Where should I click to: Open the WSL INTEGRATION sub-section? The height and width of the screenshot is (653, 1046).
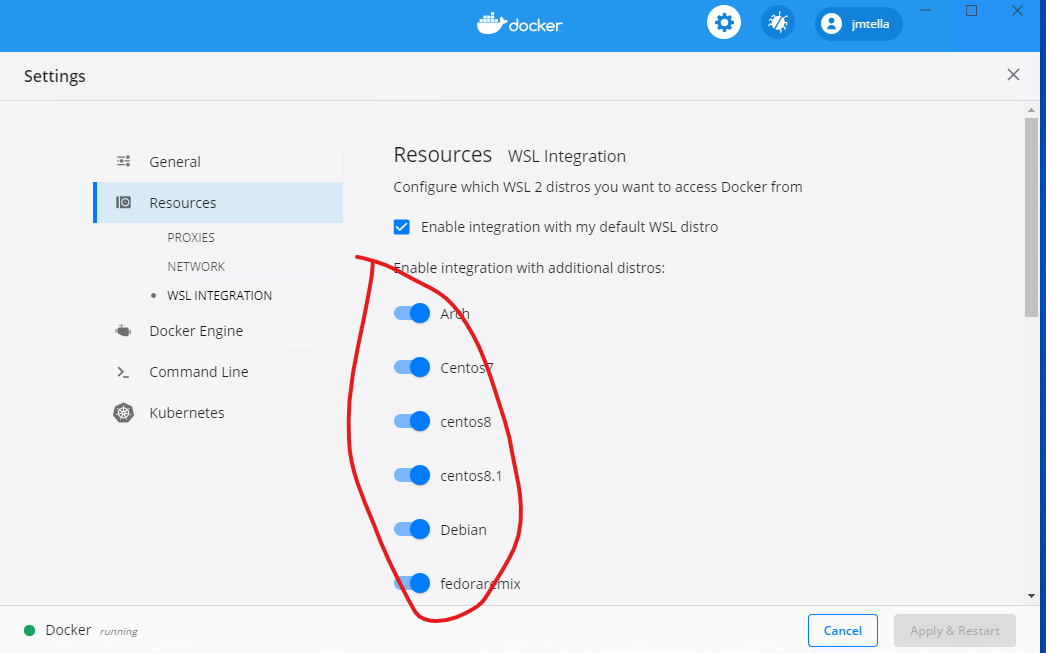pyautogui.click(x=219, y=295)
